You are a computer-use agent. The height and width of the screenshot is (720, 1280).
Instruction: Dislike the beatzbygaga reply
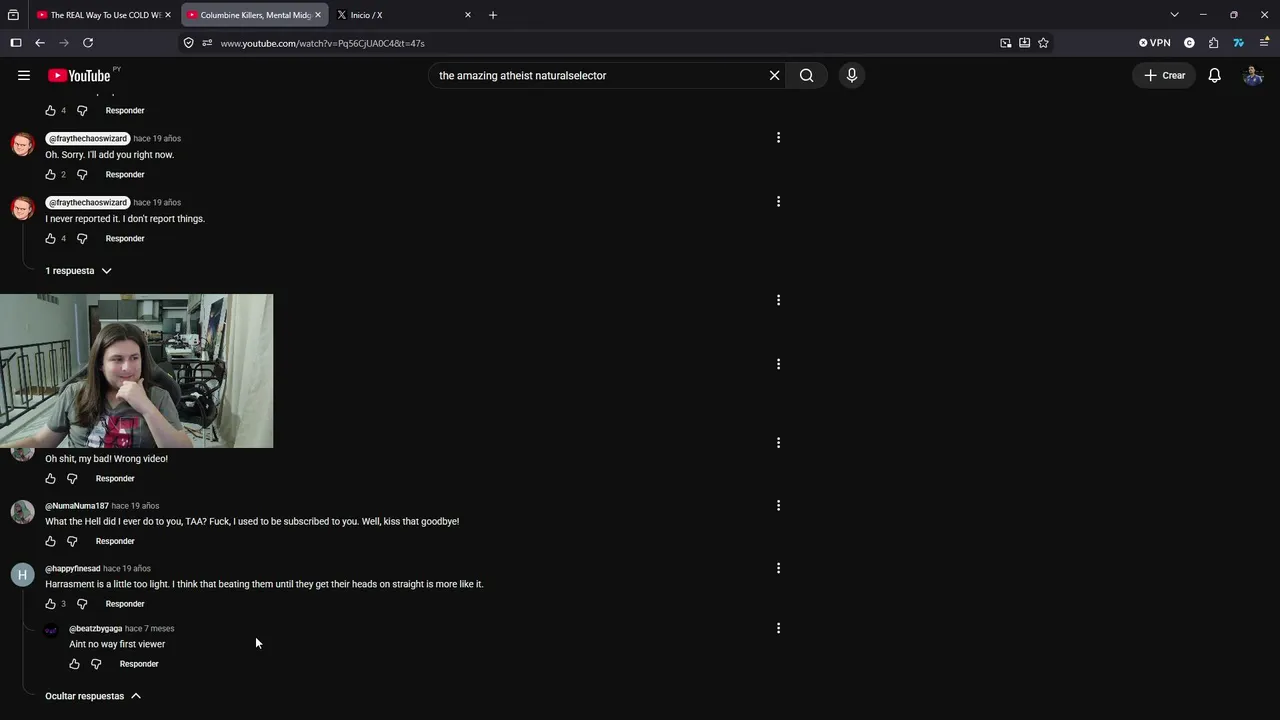96,664
